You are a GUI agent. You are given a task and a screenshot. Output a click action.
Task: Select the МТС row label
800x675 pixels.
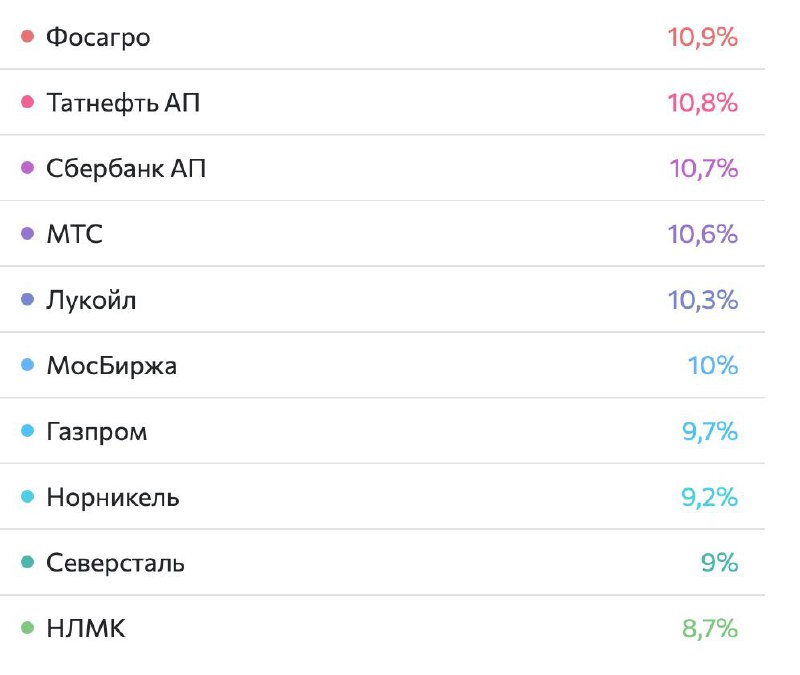coord(74,234)
